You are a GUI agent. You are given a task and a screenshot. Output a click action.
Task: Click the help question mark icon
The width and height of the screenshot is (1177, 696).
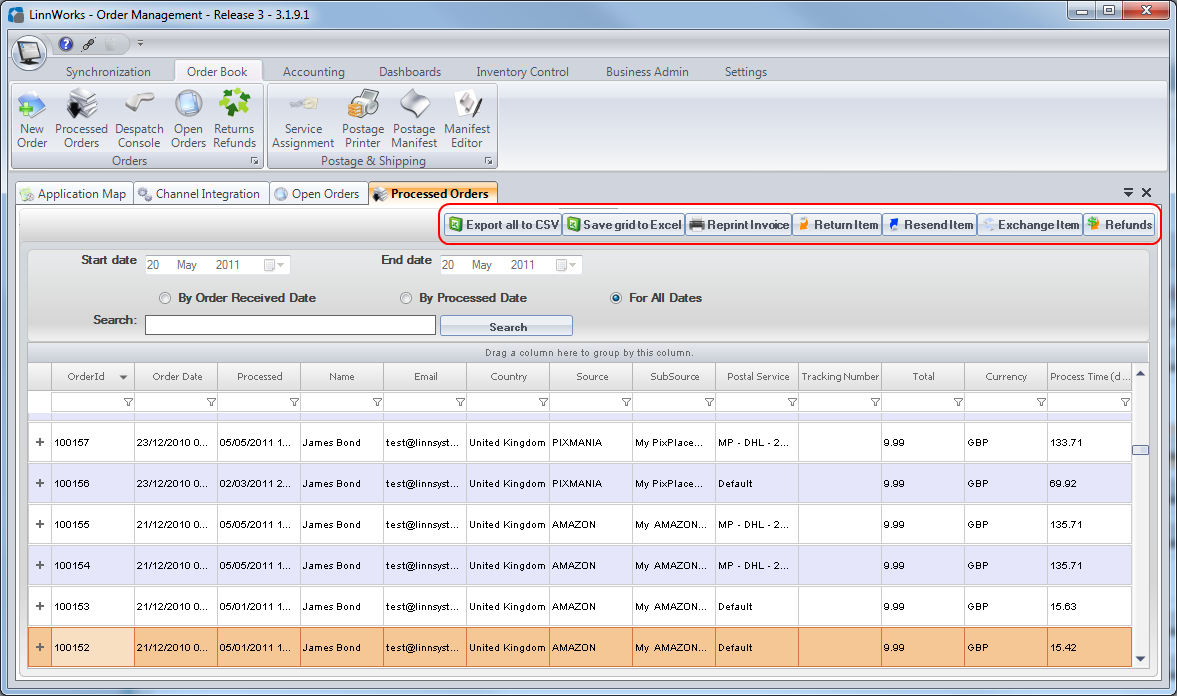coord(66,44)
